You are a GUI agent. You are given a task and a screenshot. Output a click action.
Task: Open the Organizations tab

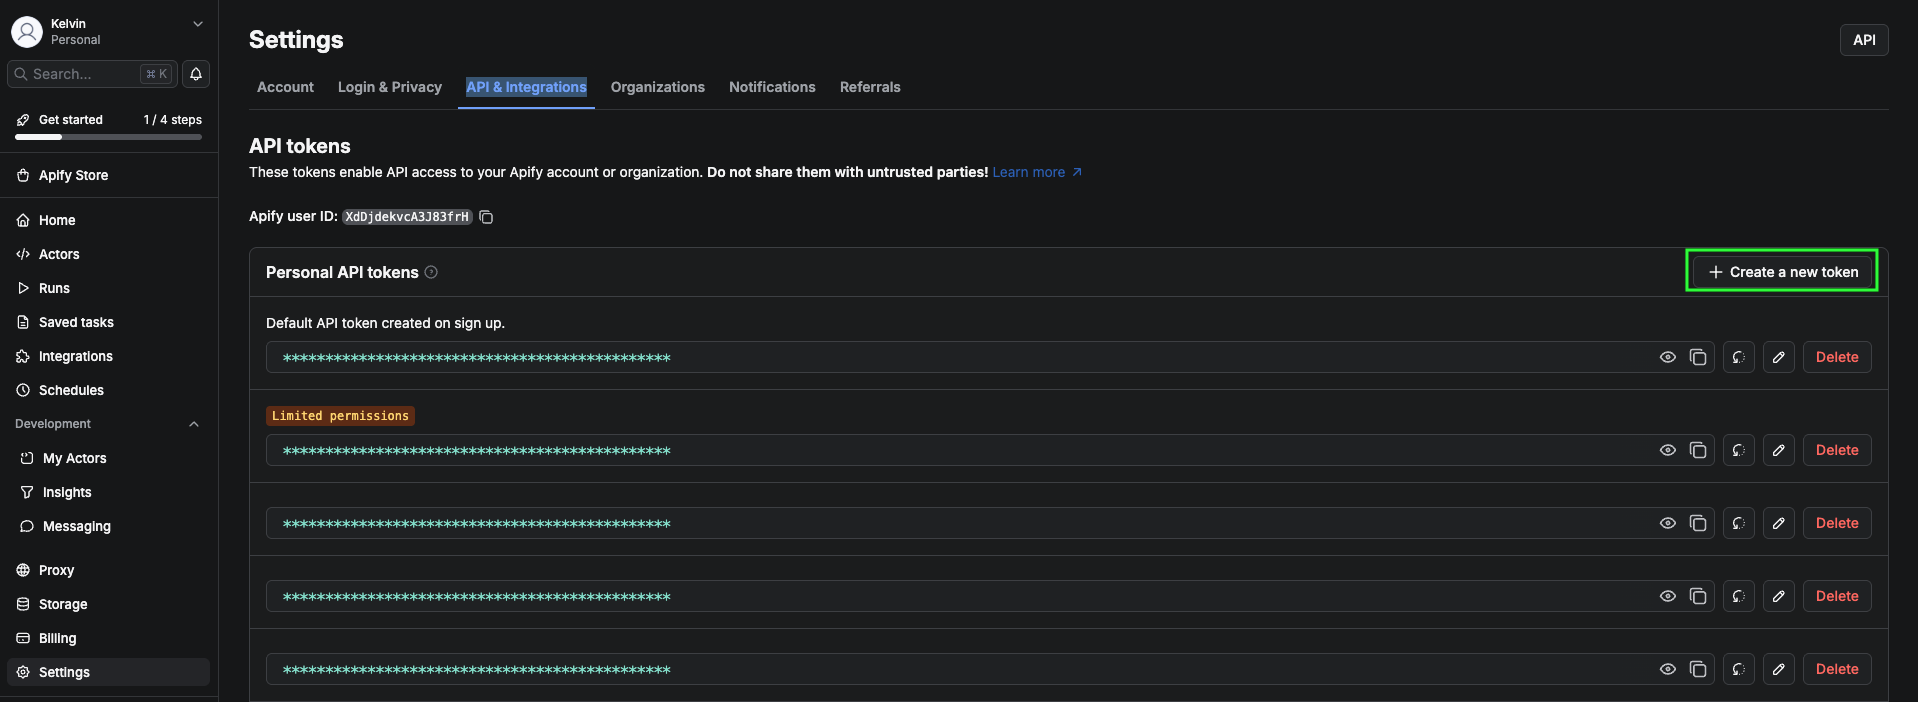tap(658, 87)
